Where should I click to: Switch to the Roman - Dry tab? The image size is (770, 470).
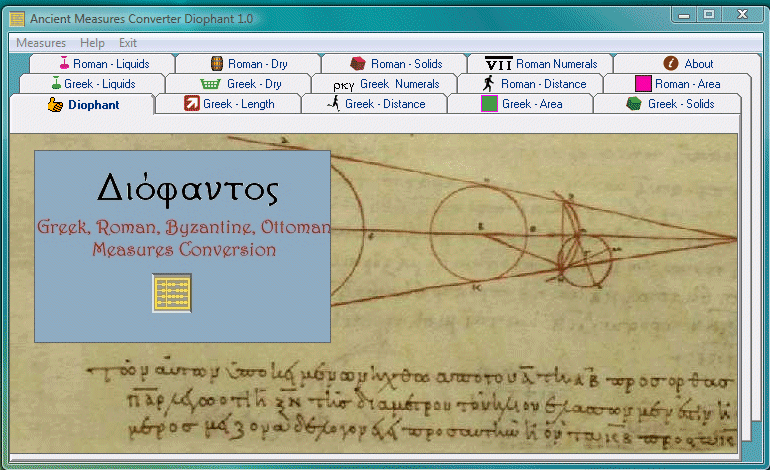click(x=248, y=64)
